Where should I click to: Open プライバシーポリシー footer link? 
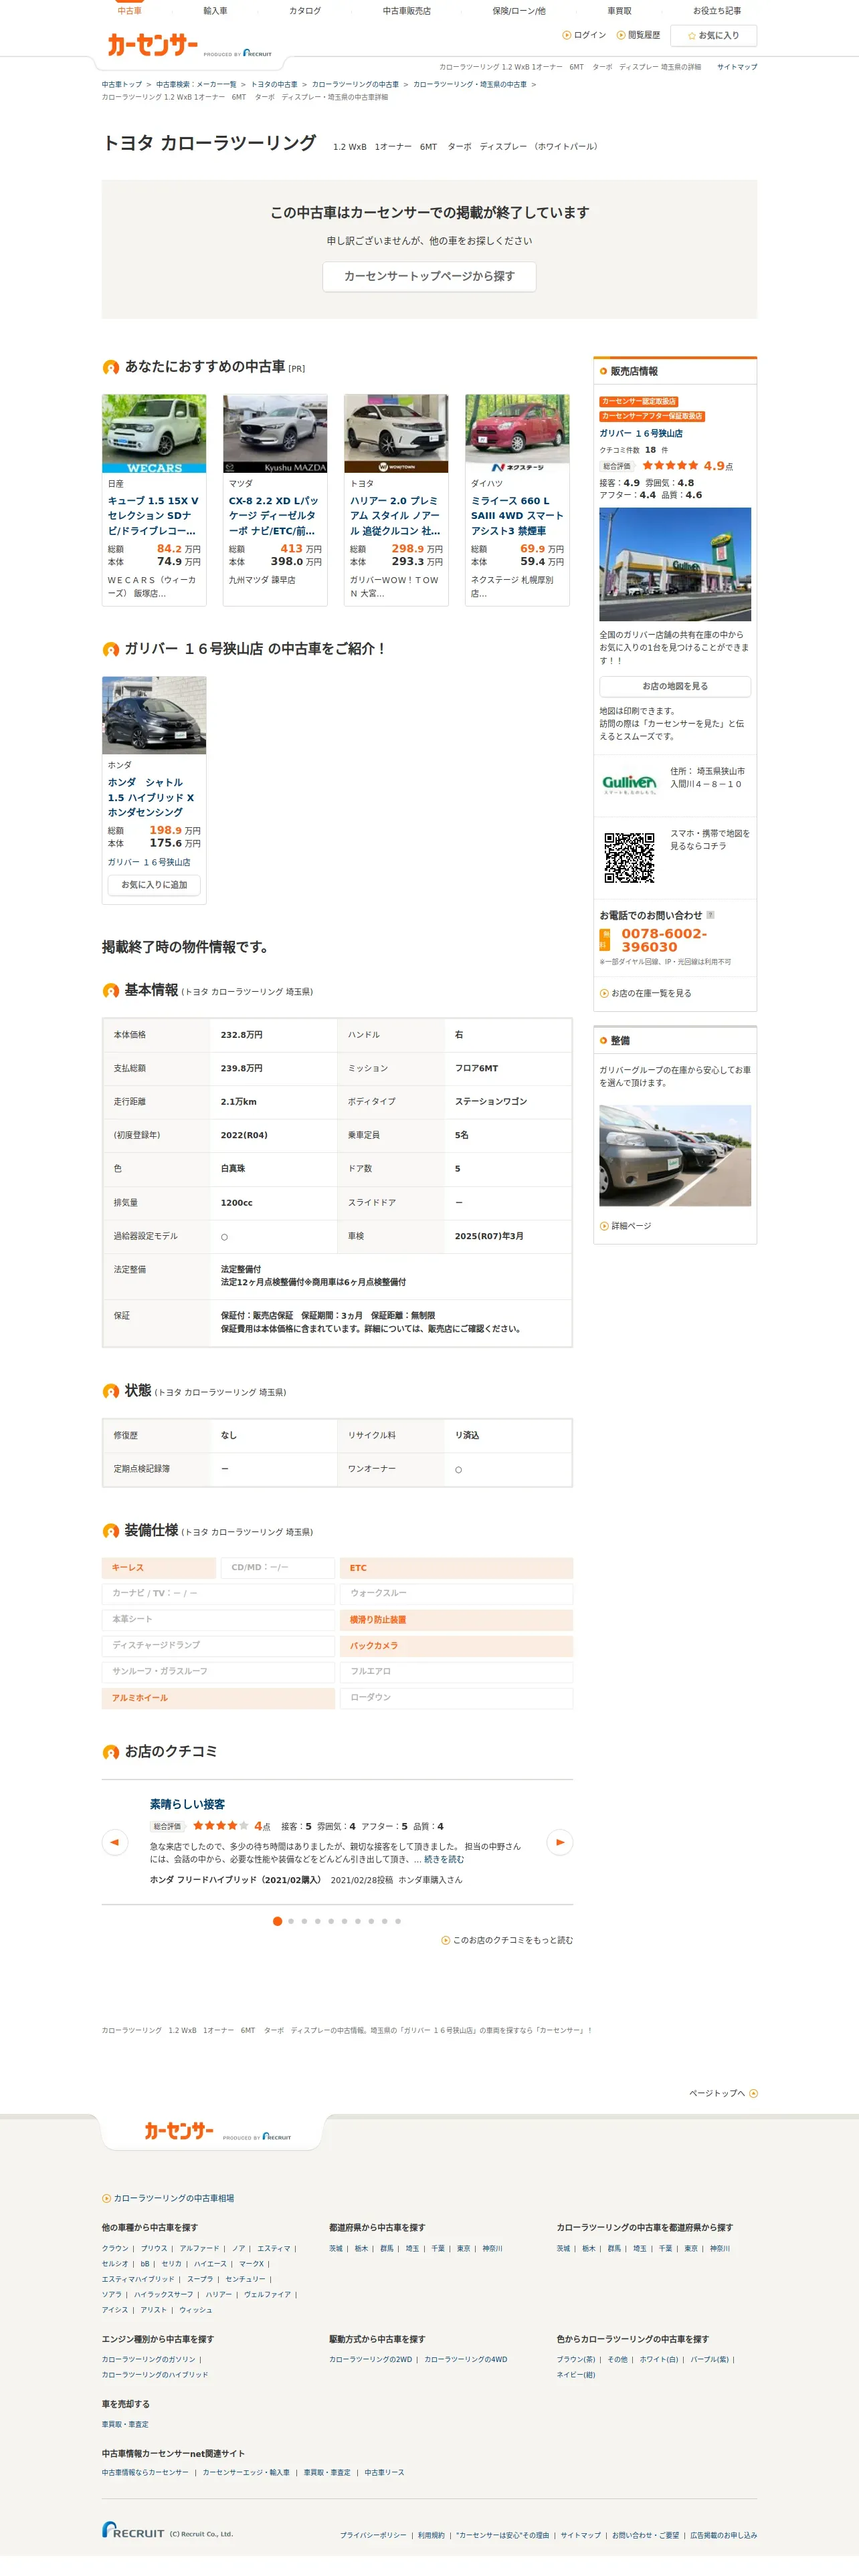(373, 2535)
